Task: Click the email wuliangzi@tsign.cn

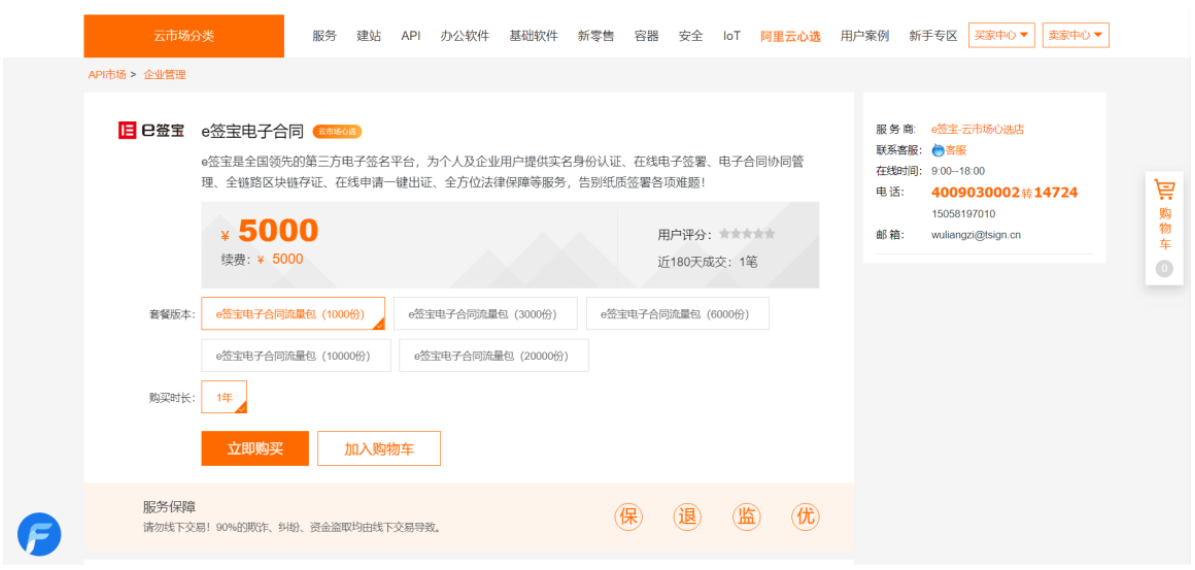Action: 976,235
